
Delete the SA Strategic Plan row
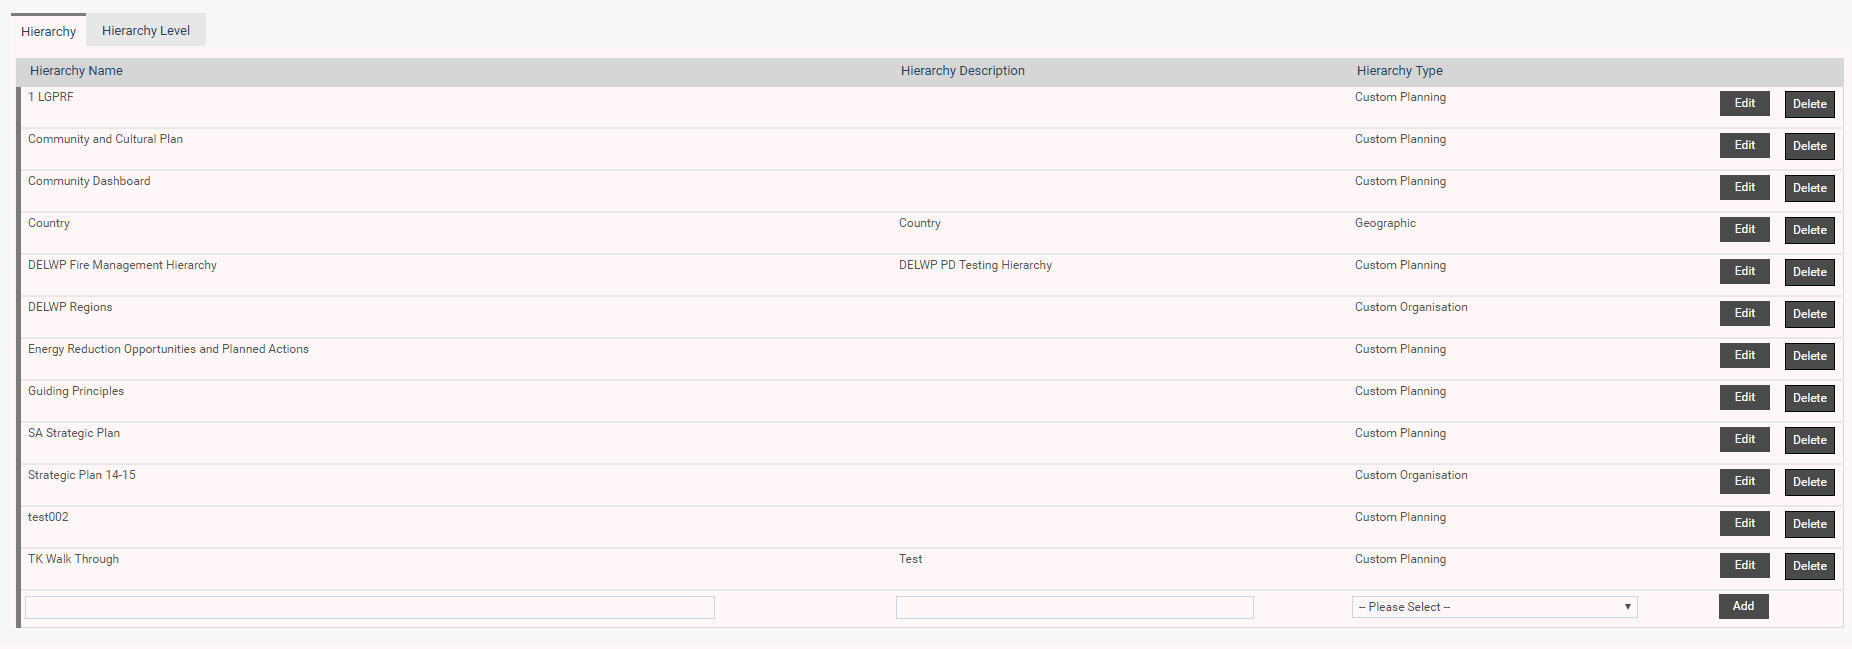click(1810, 440)
